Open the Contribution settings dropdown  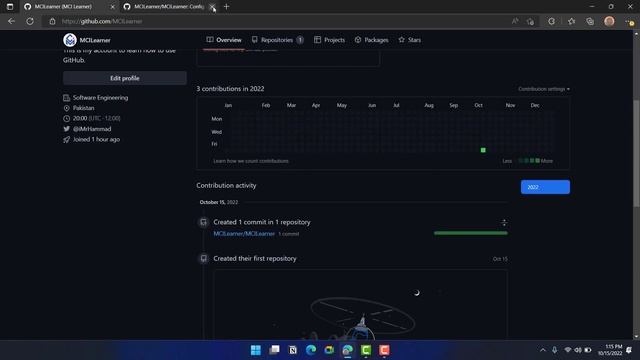(544, 89)
